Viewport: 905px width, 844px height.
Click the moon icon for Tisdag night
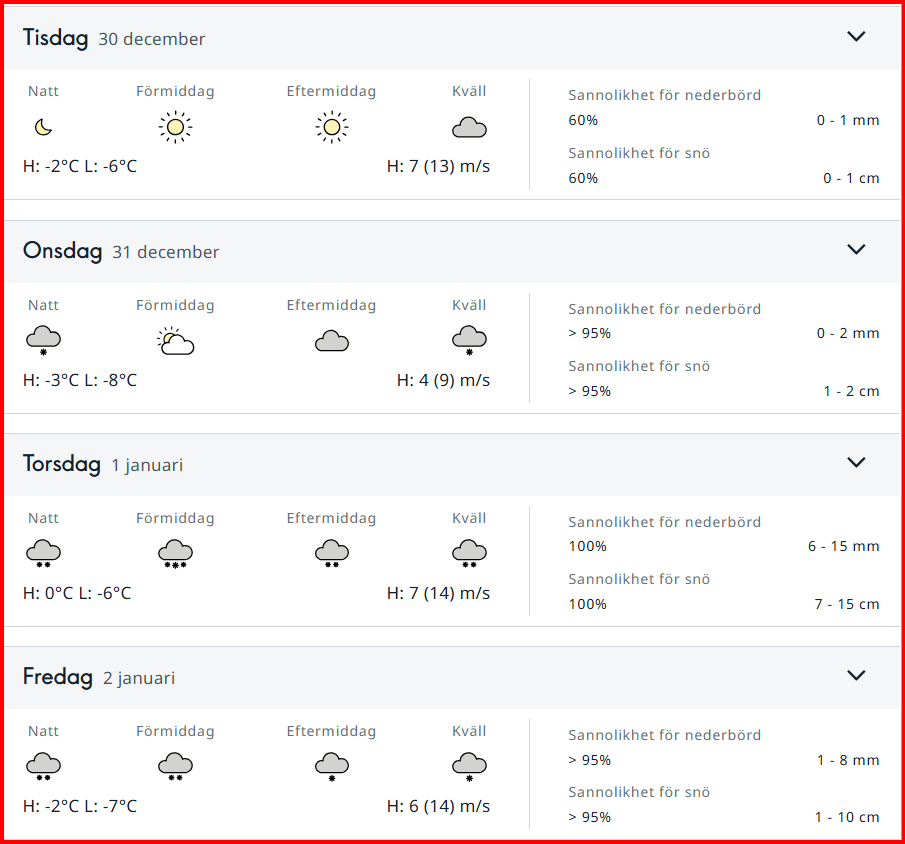pos(43,127)
